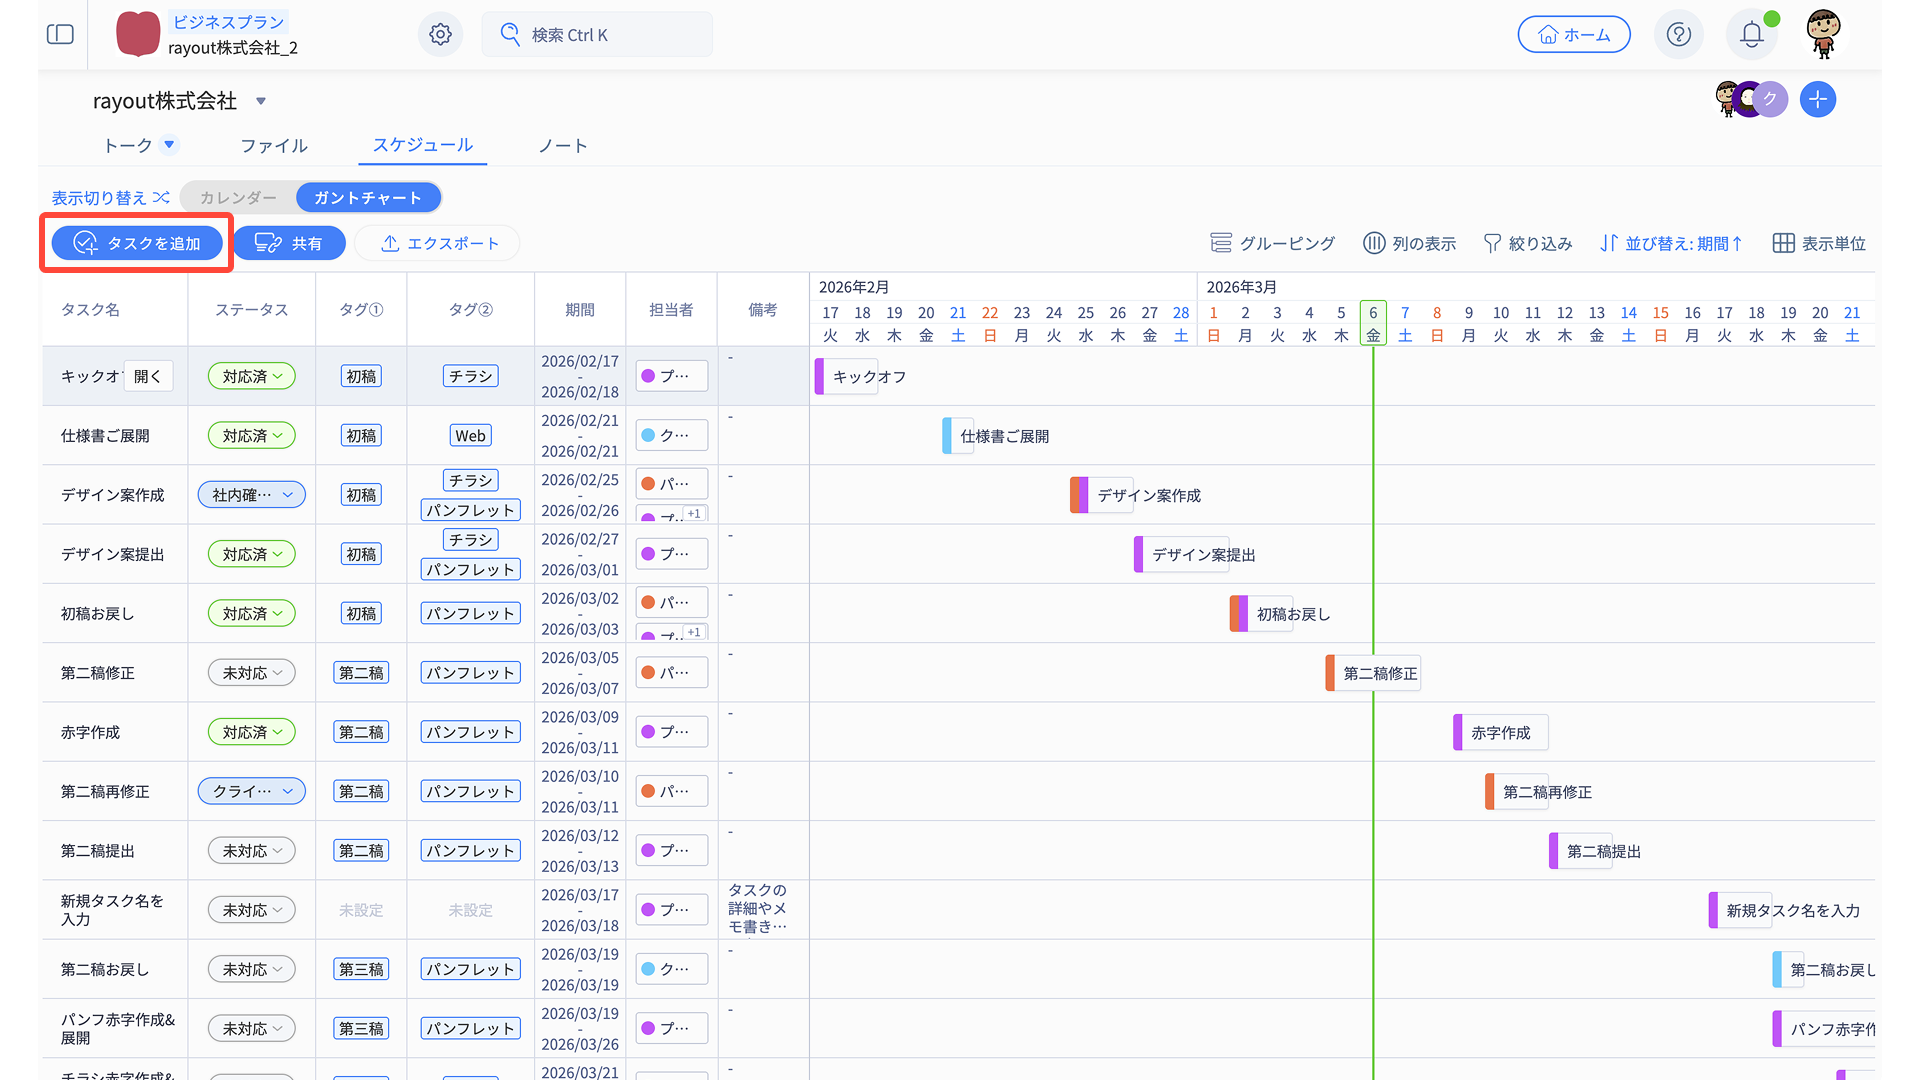Viewport: 1920px width, 1080px height.
Task: Click the notification bell icon
Action: point(1751,35)
